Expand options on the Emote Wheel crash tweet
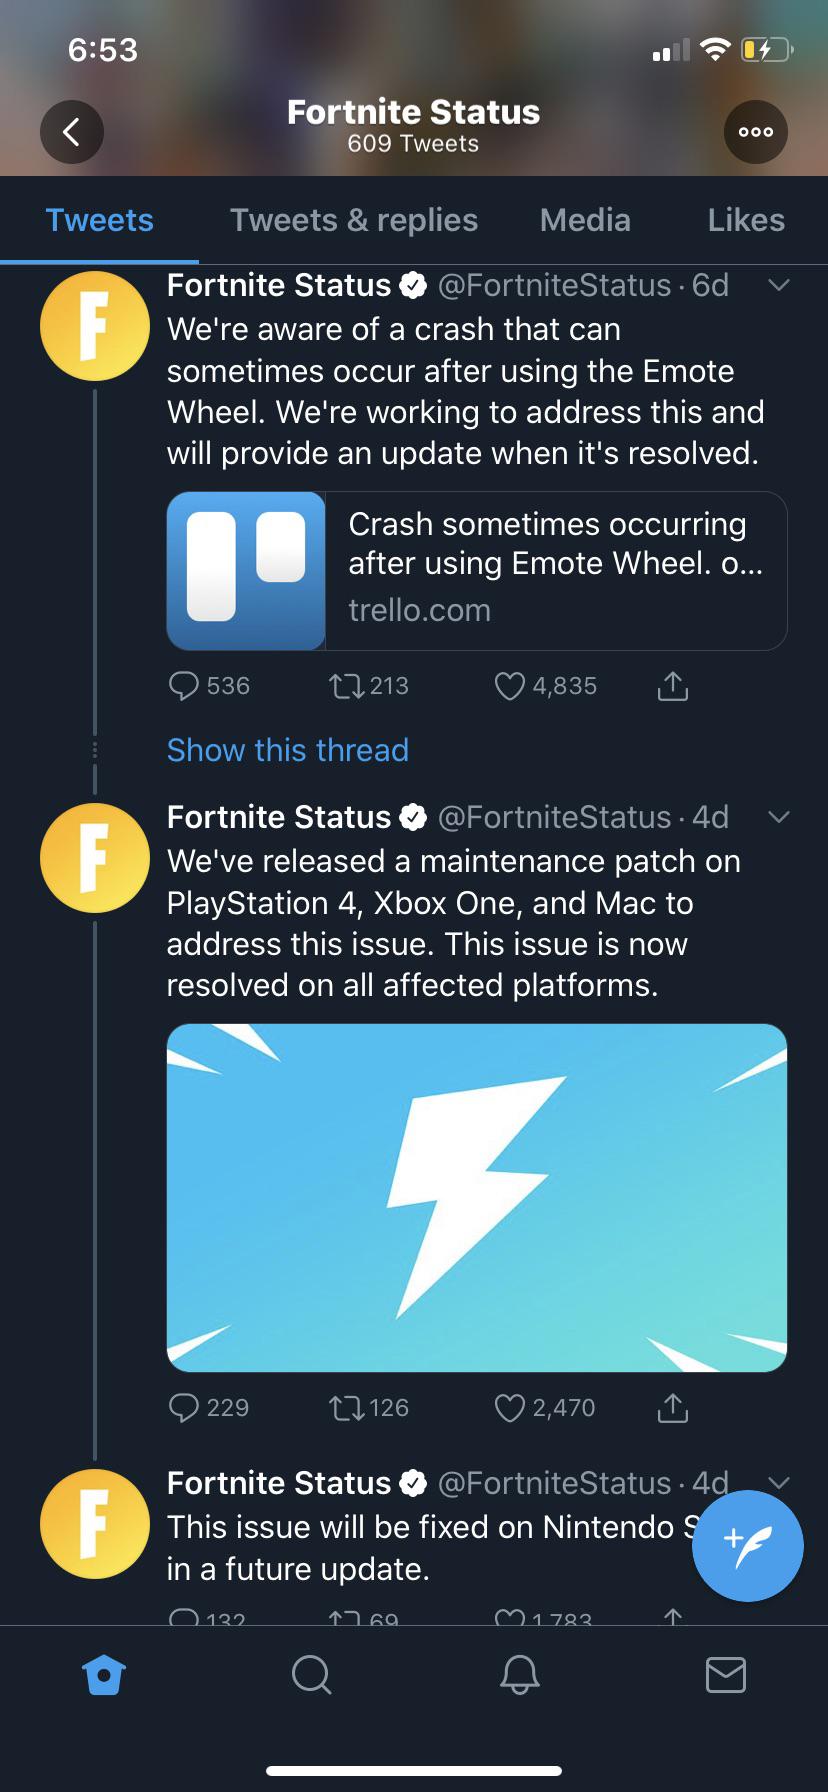This screenshot has height=1792, width=828. point(779,285)
